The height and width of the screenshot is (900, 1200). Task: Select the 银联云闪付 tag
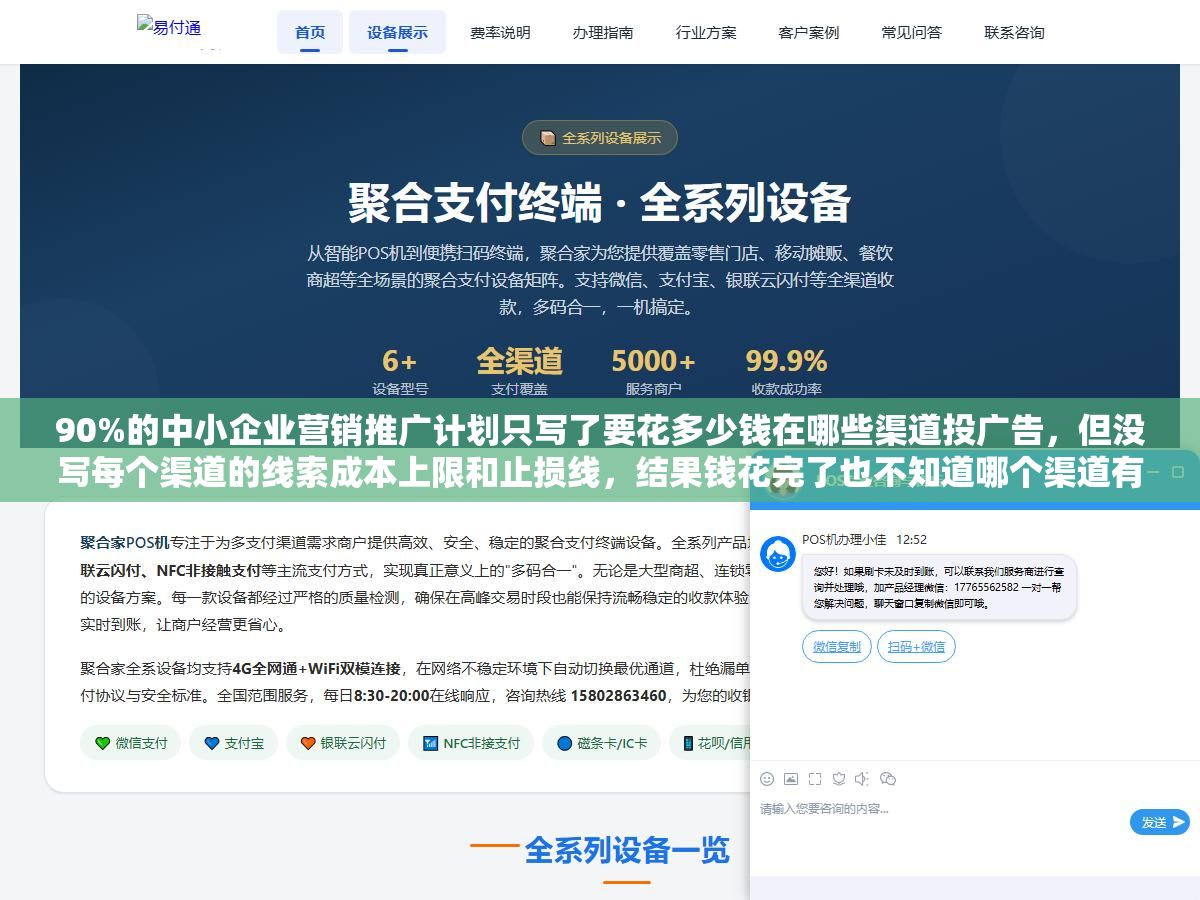coord(342,743)
